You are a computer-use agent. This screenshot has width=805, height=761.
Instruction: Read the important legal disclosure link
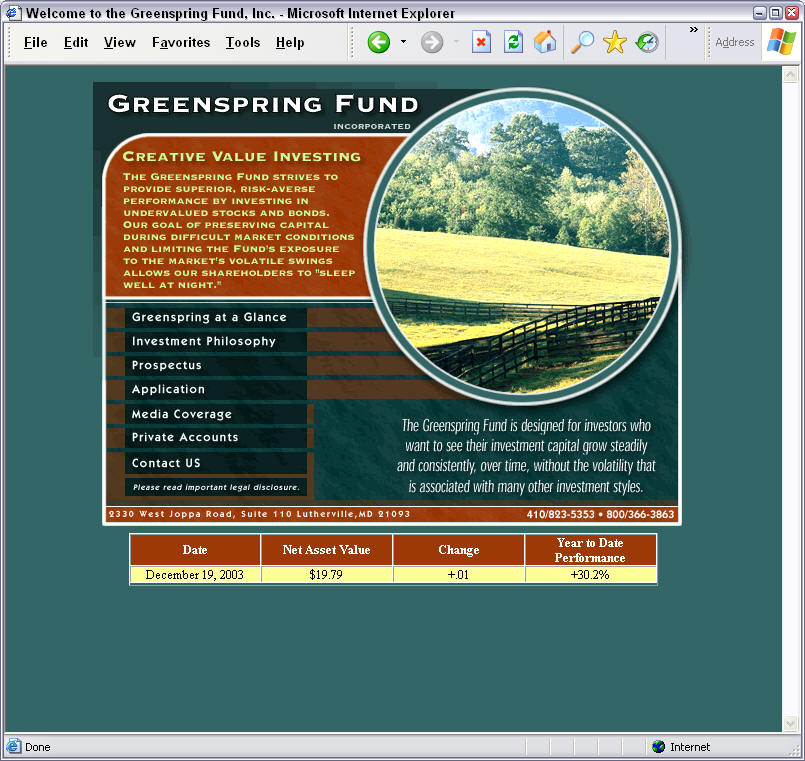(x=216, y=487)
